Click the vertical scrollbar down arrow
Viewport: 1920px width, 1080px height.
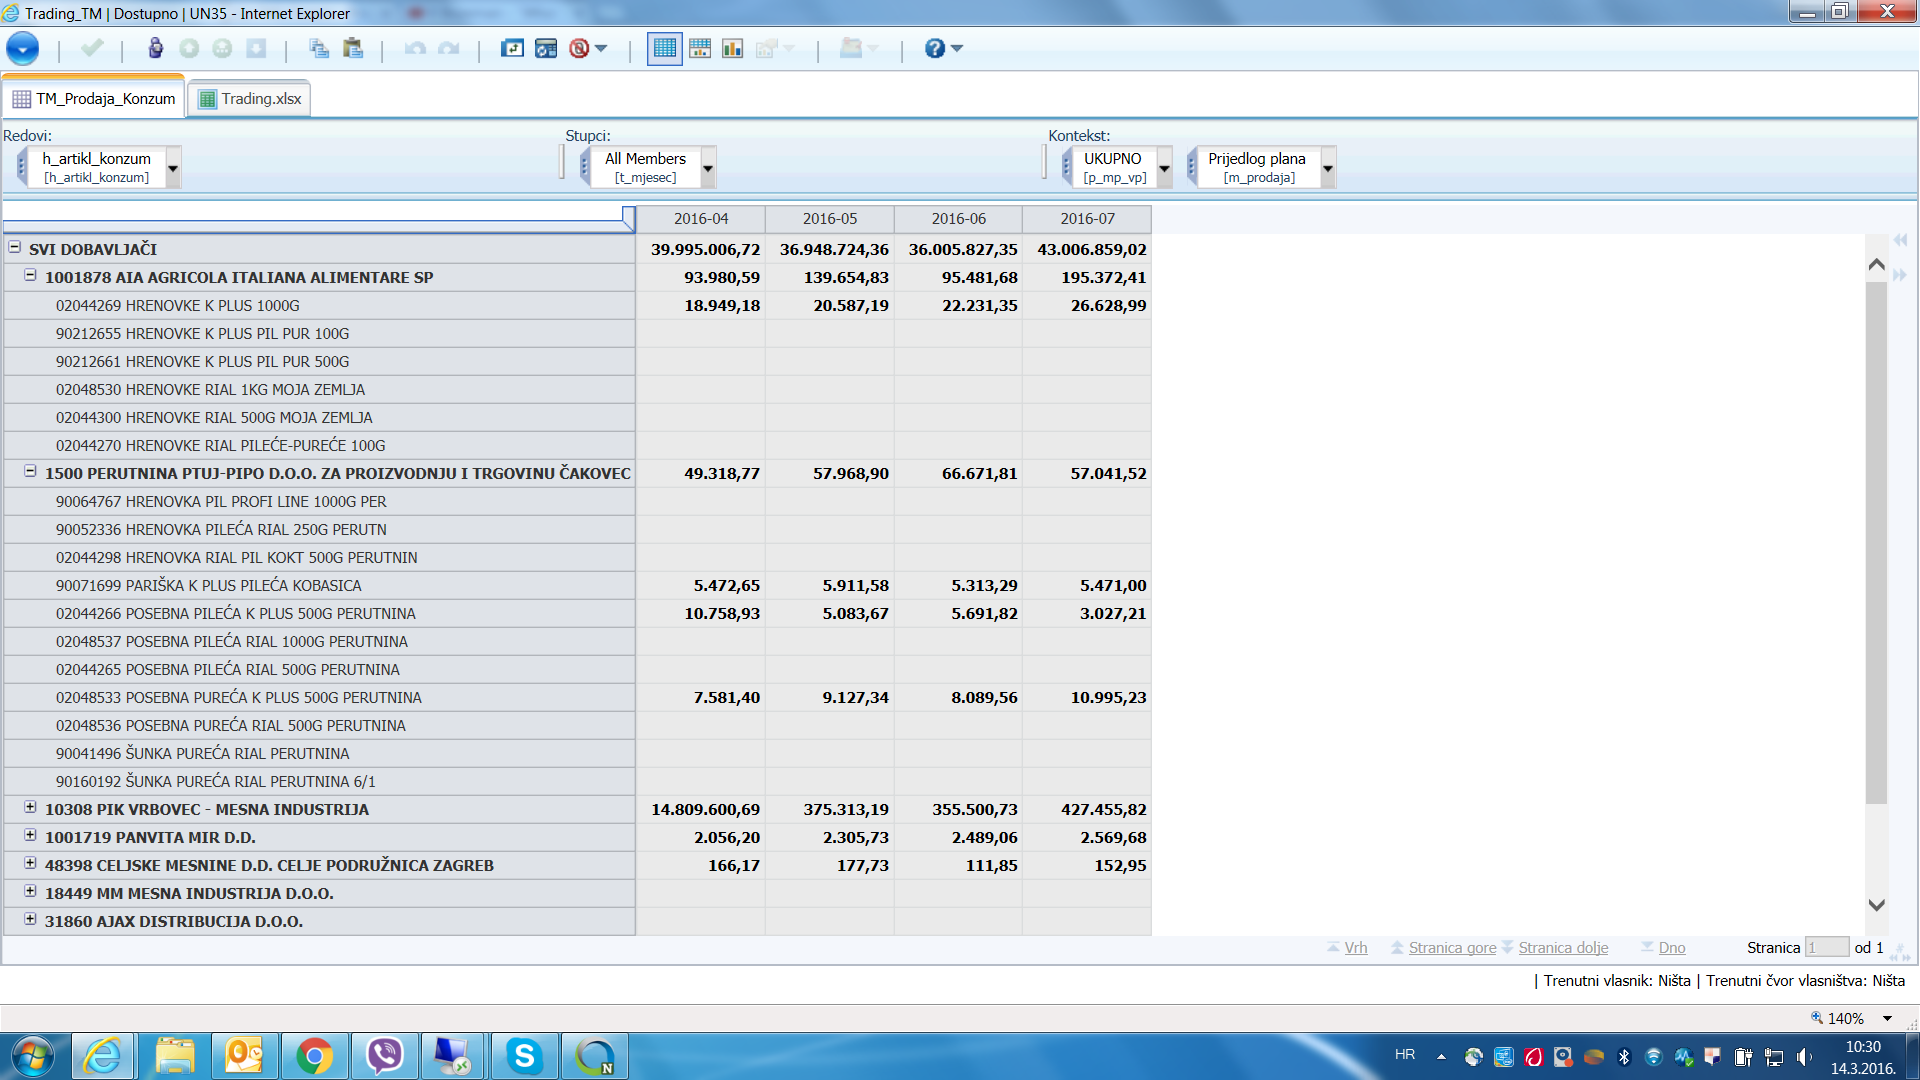click(1876, 905)
